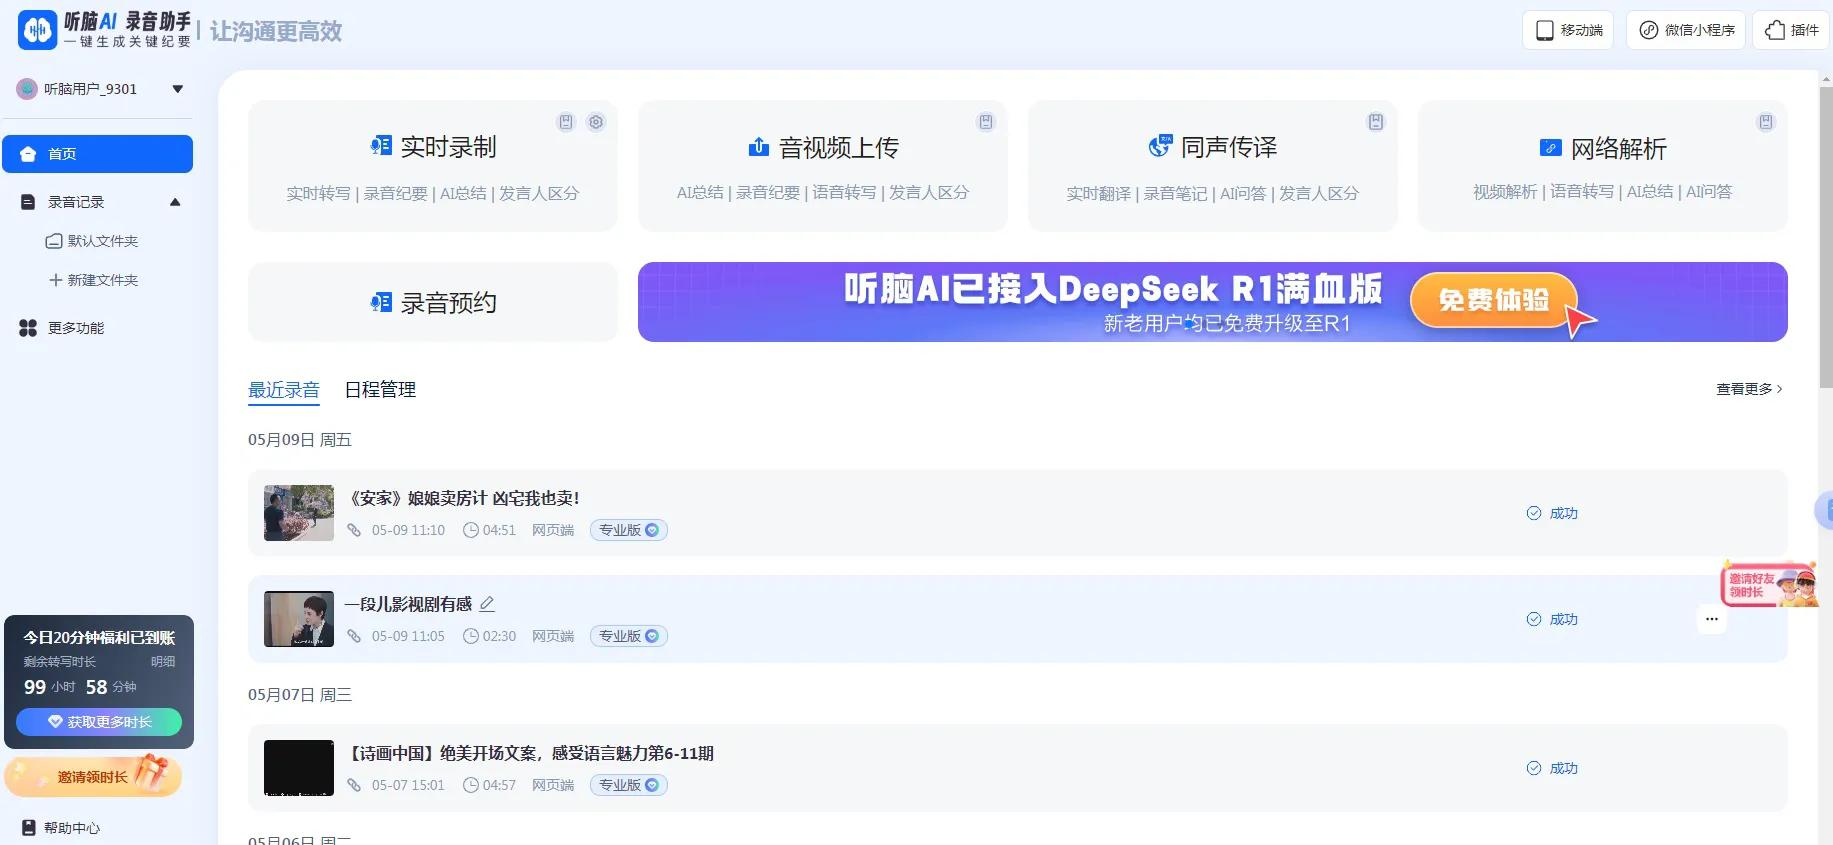Click the 邀请好友领时长 floating badge
Viewport: 1833px width, 845px height.
pos(1767,585)
